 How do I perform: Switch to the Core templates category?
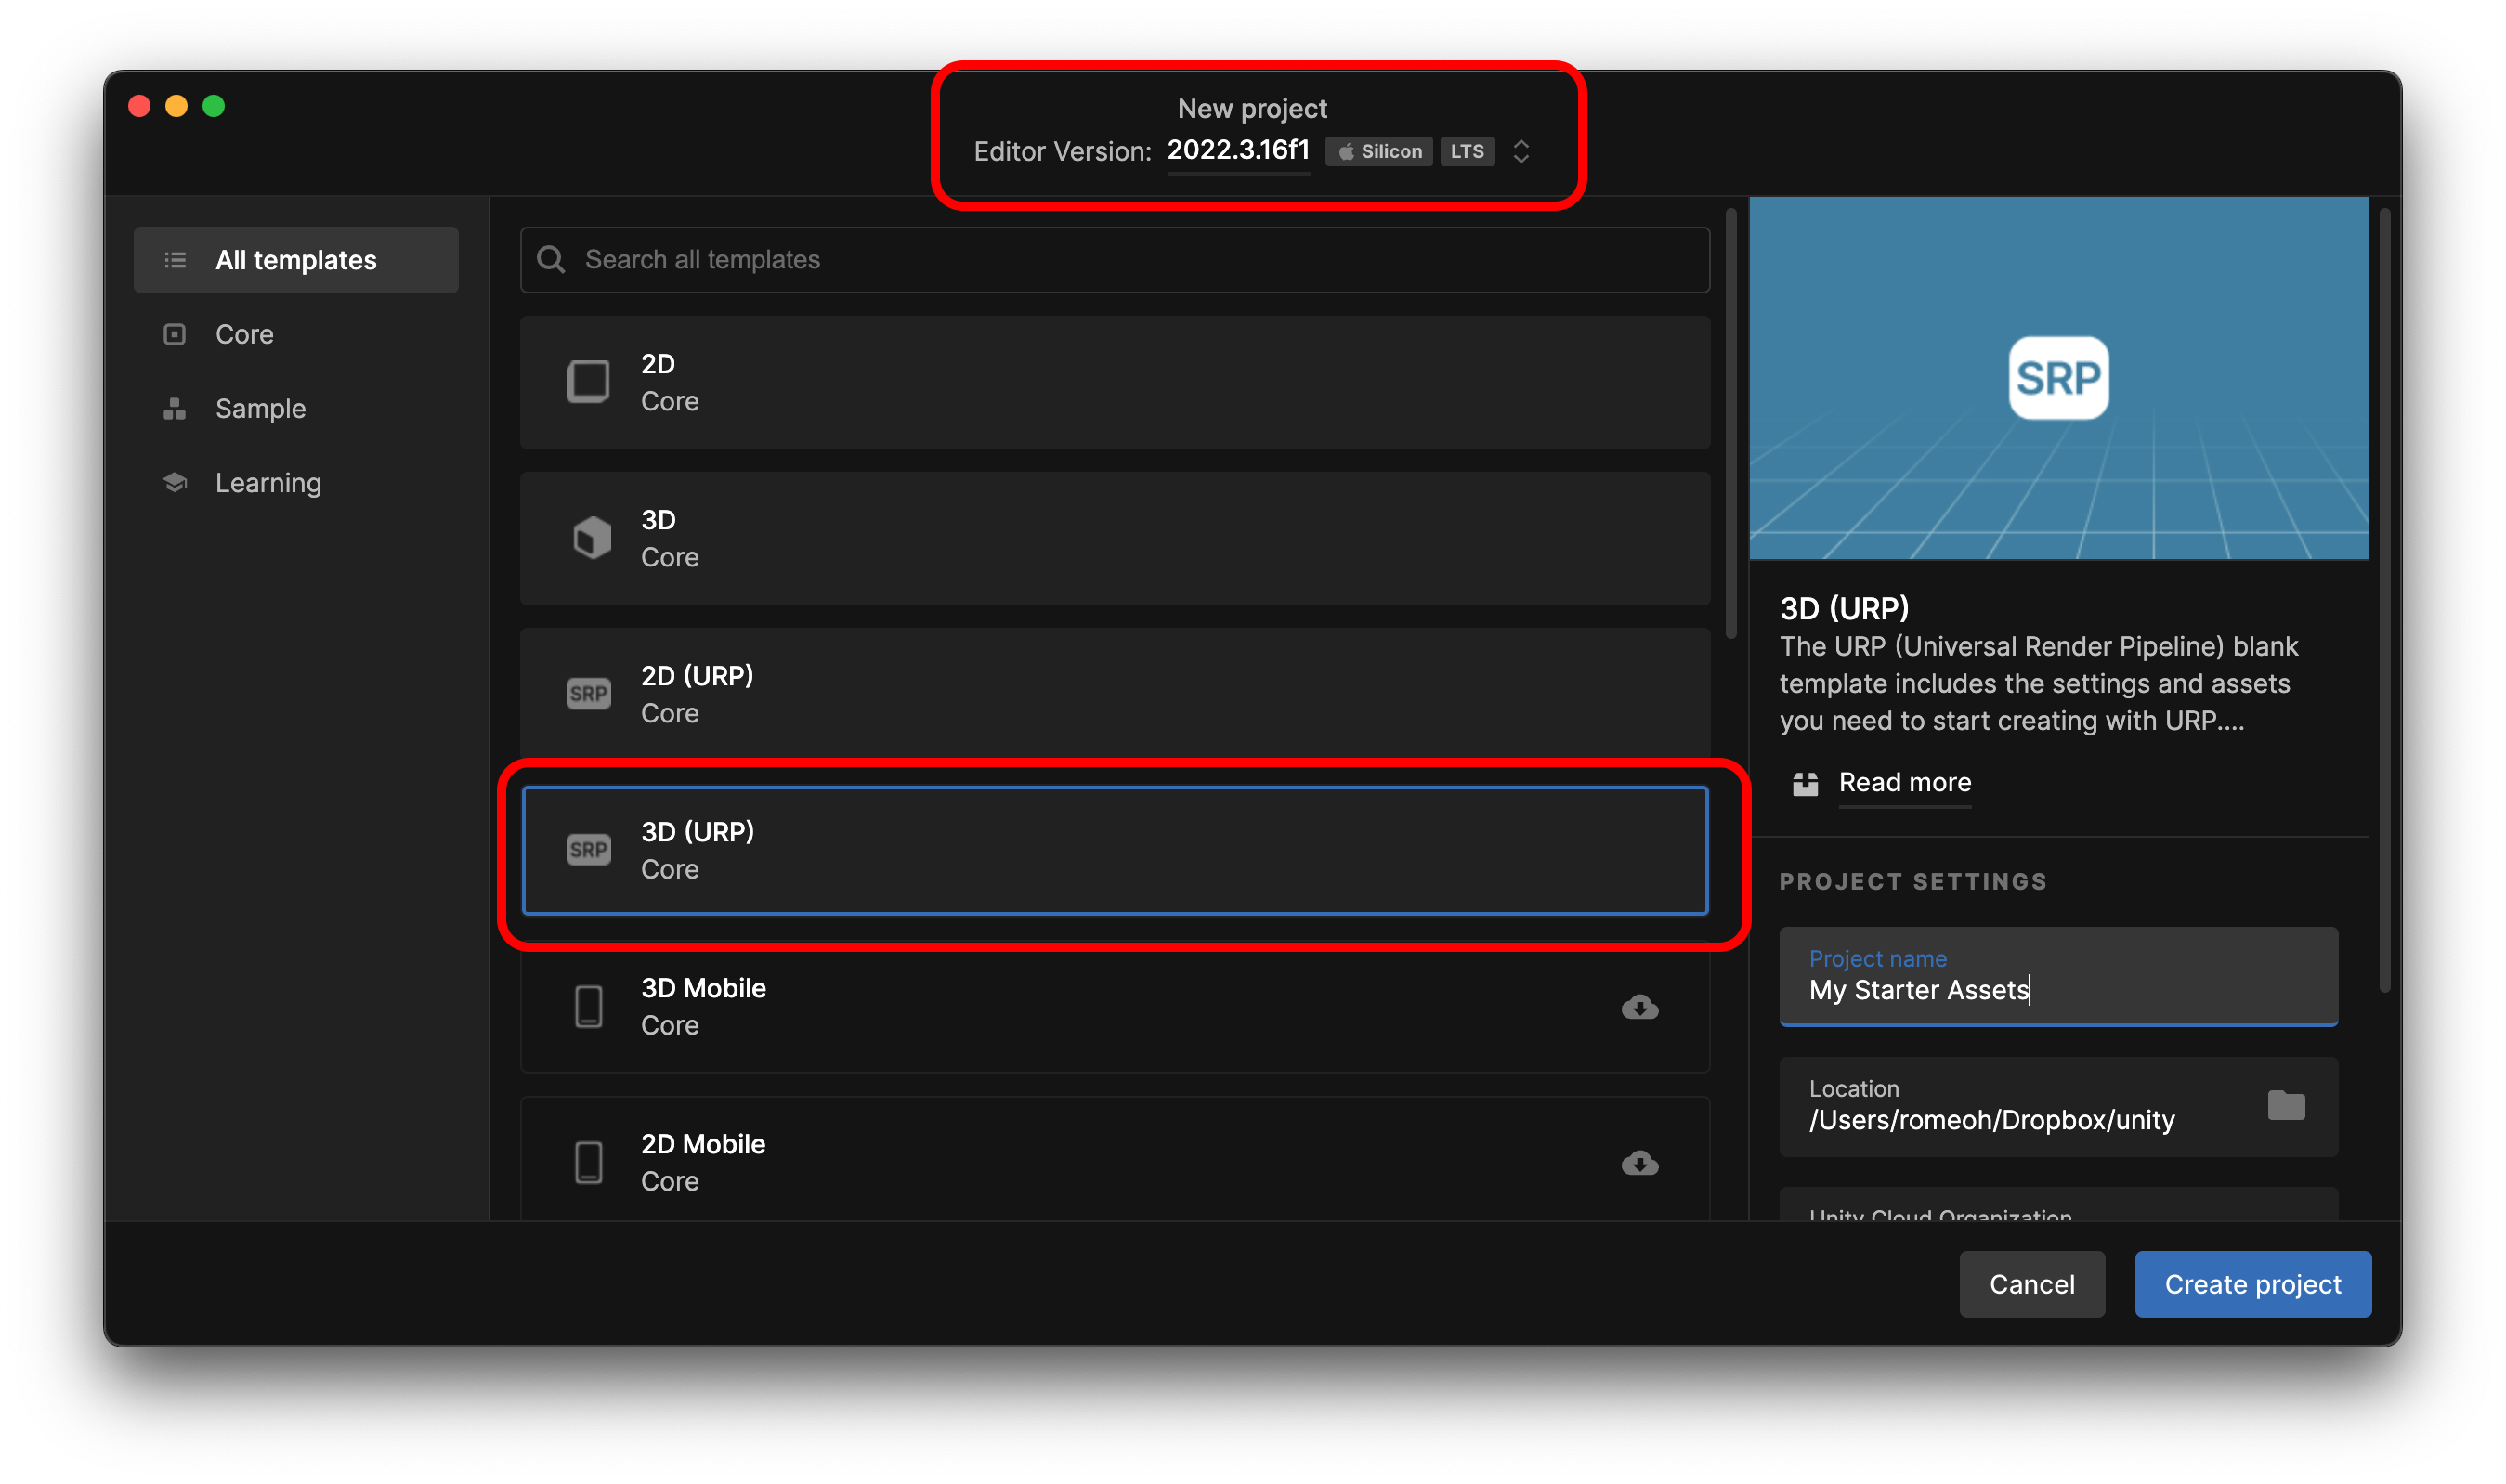[244, 334]
